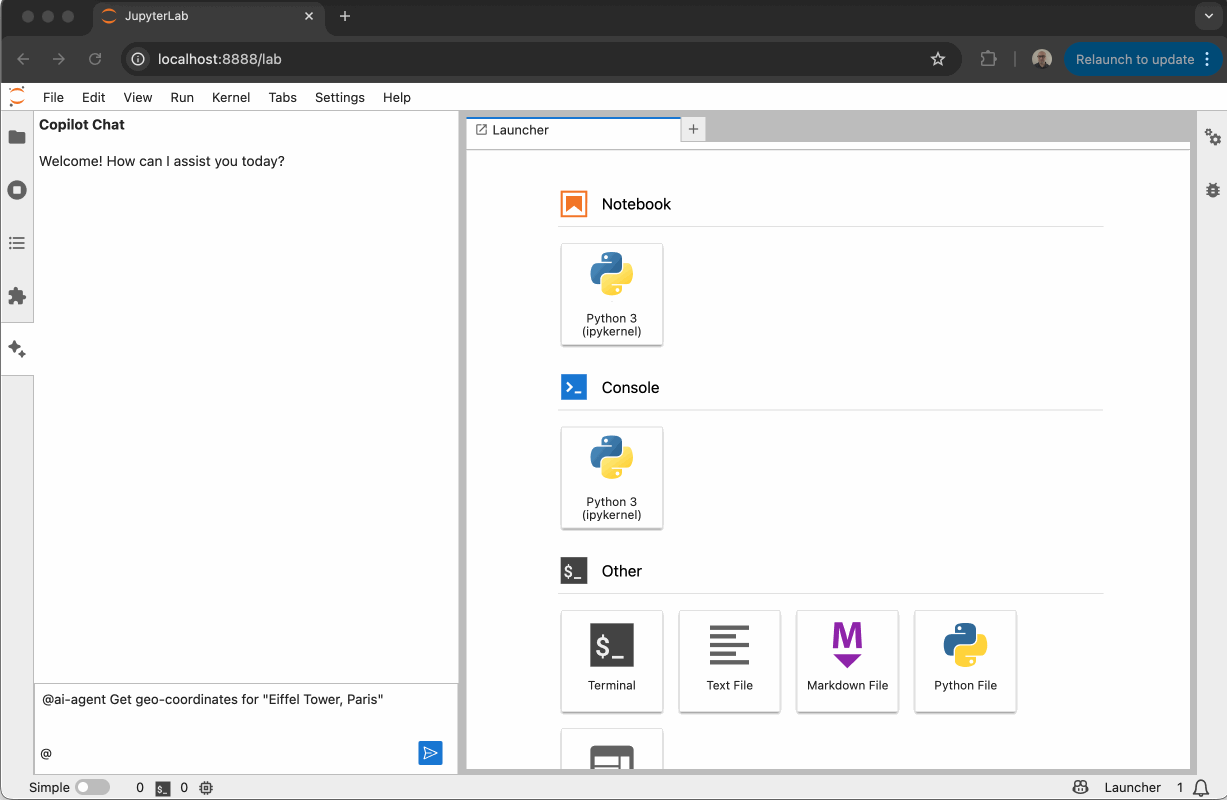Open the Run menu
Image resolution: width=1227 pixels, height=800 pixels.
[182, 97]
